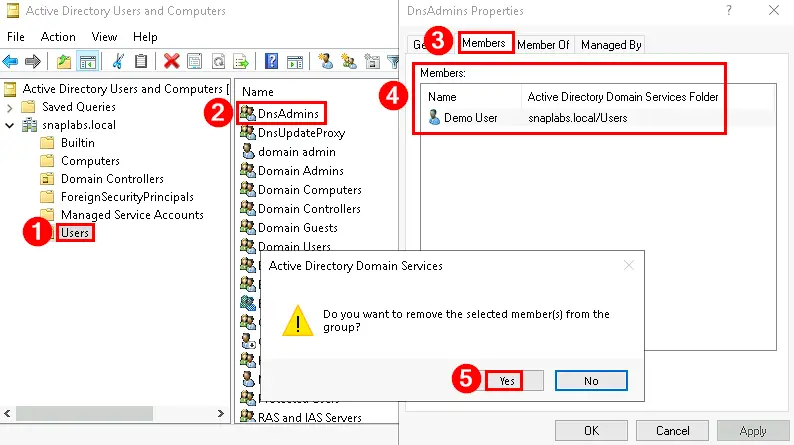Image resolution: width=794 pixels, height=445 pixels.
Task: Create new organizational unit toolbar icon
Action: tap(372, 62)
